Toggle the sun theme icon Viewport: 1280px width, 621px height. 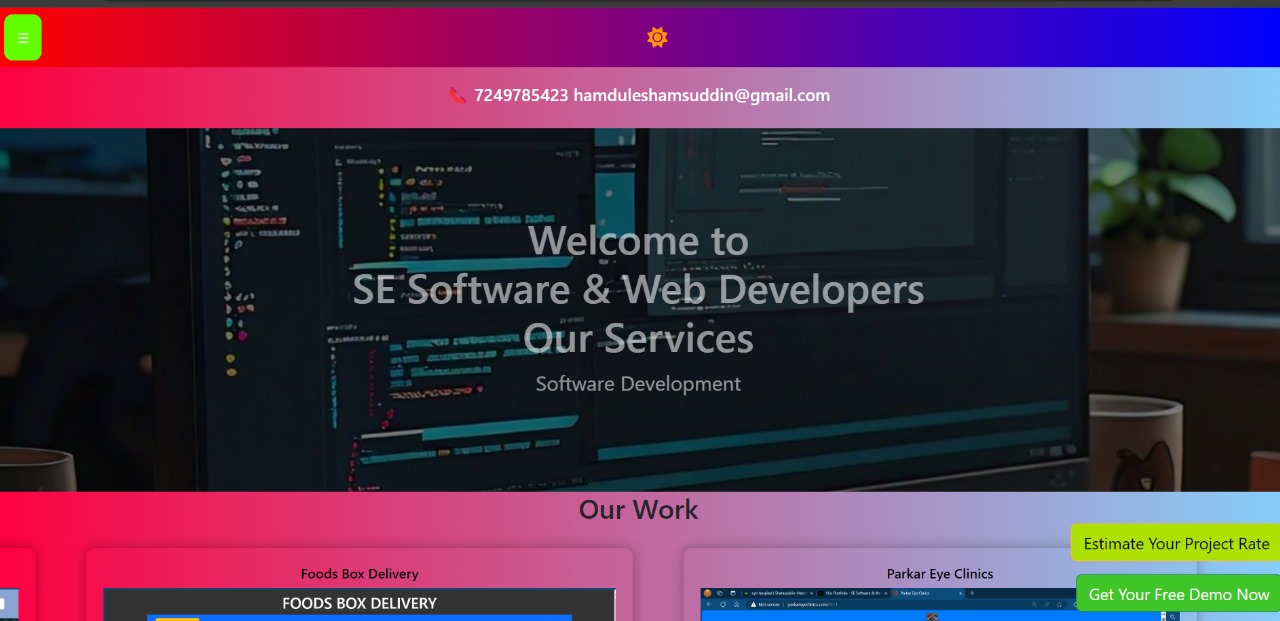click(657, 38)
